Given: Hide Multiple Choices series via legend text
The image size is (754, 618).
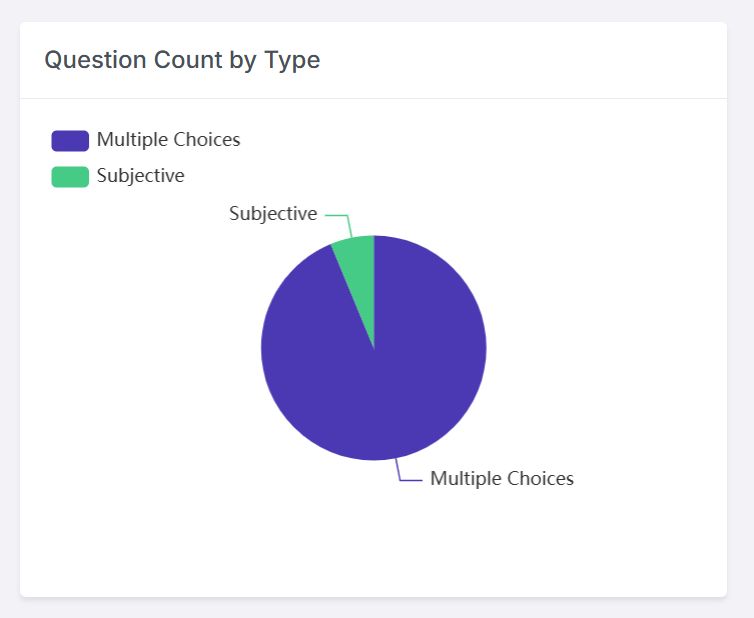Looking at the screenshot, I should pos(168,140).
